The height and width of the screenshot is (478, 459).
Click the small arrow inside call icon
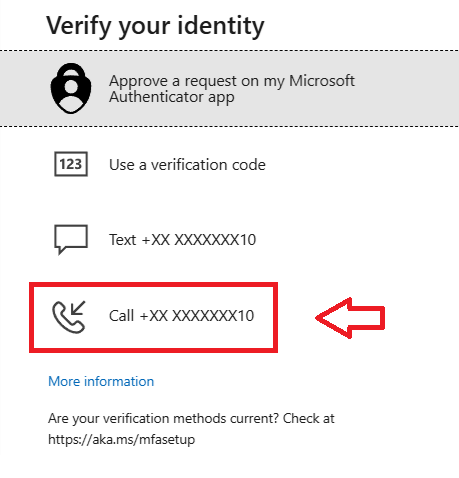pyautogui.click(x=79, y=308)
